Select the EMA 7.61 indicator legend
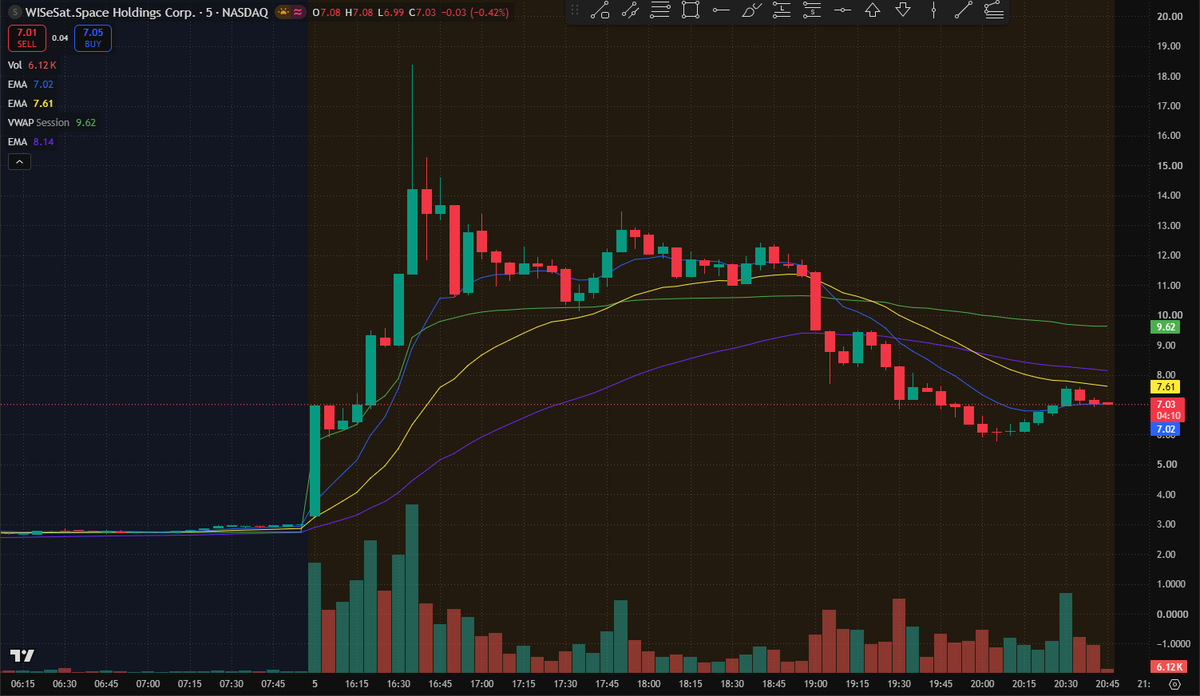 point(30,103)
